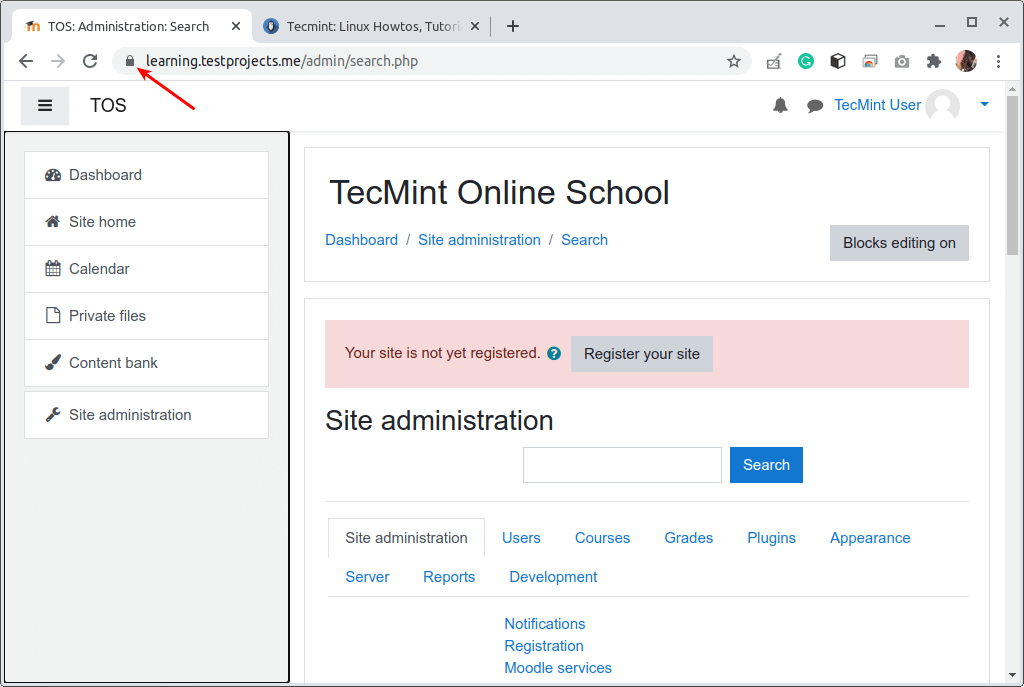1024x687 pixels.
Task: Click the TOS site name in header
Action: click(108, 105)
